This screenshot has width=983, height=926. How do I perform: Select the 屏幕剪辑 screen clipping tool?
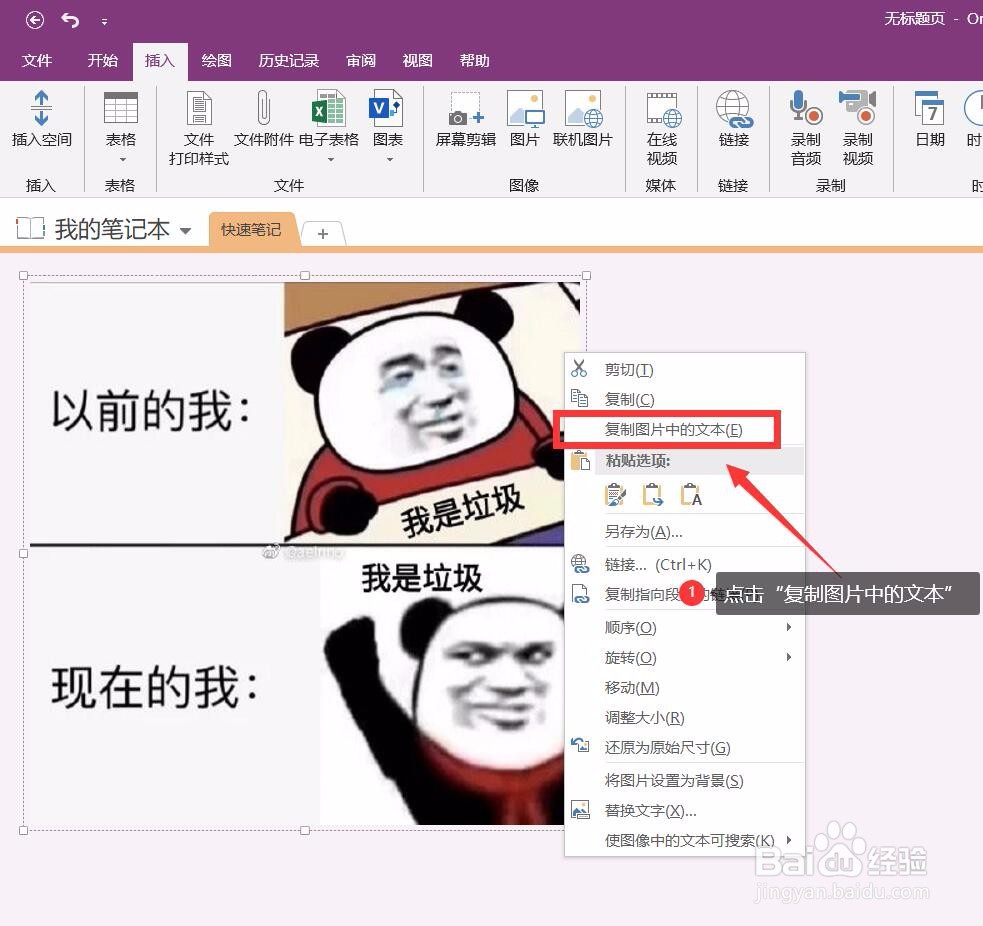click(464, 120)
